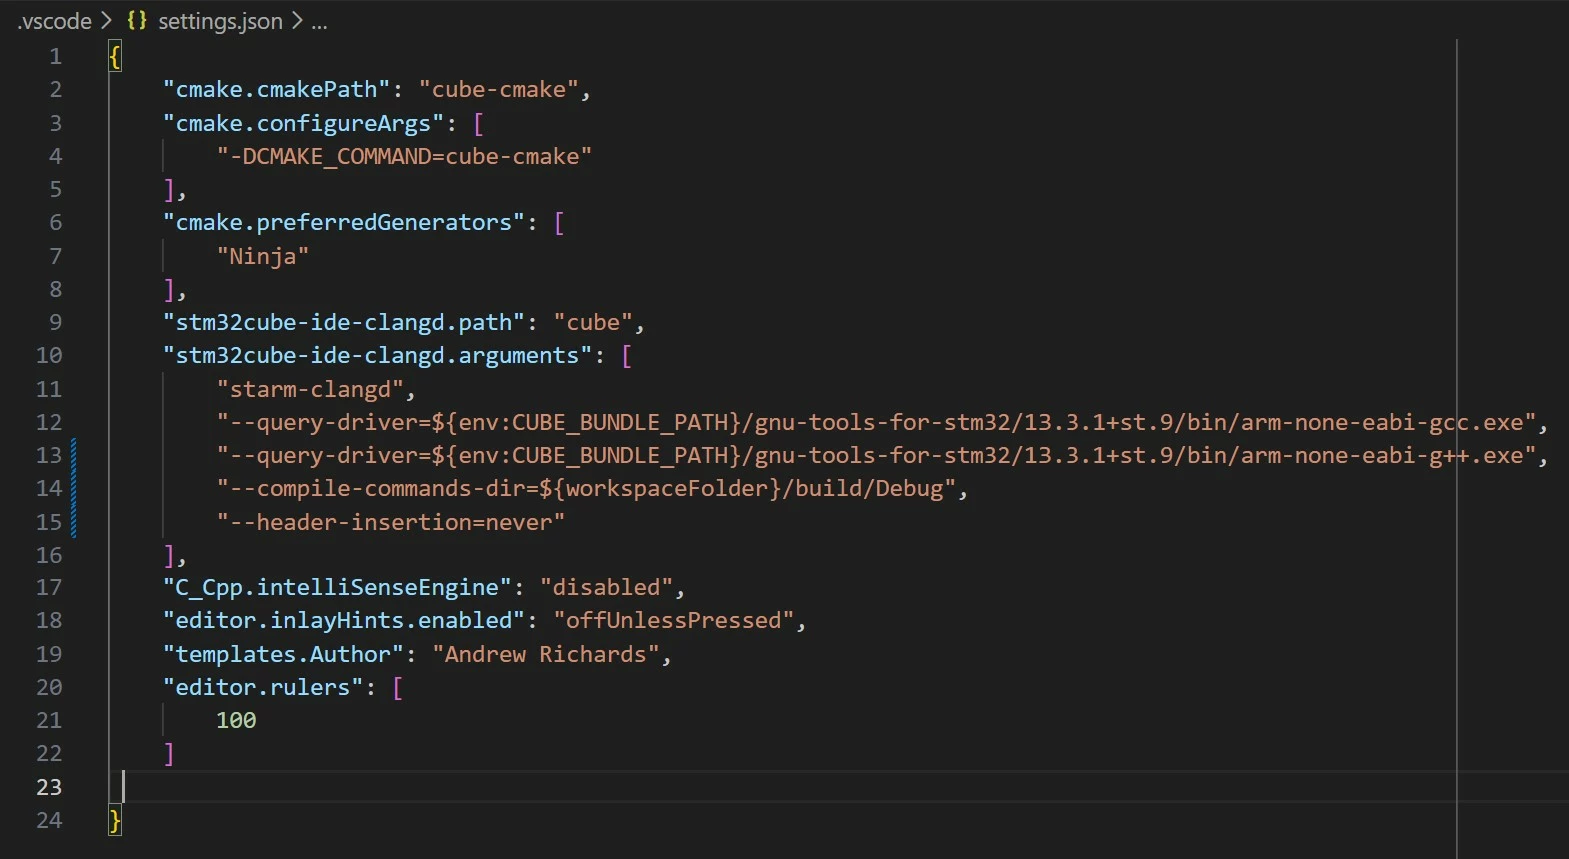This screenshot has width=1569, height=859.
Task: Click settings.json in the breadcrumb
Action: [x=220, y=21]
